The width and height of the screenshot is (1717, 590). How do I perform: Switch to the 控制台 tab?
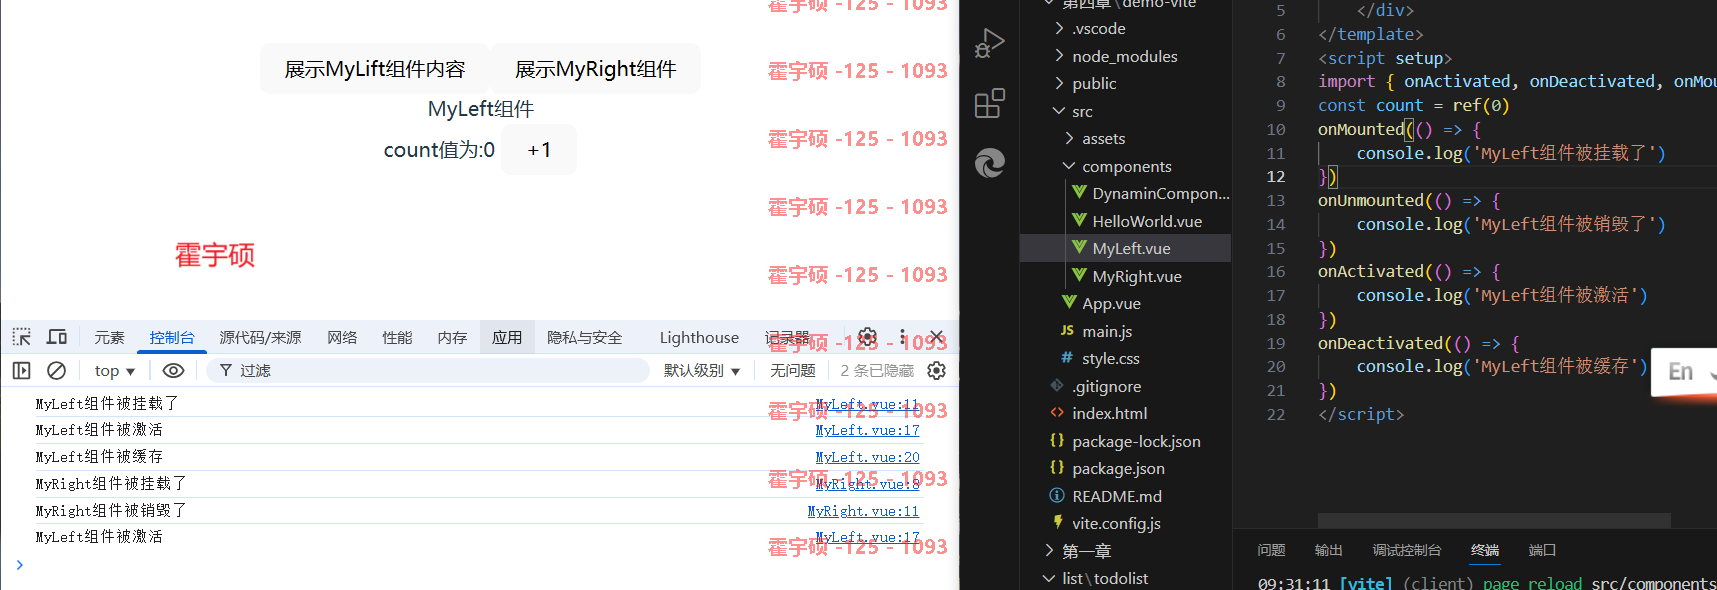click(x=172, y=337)
